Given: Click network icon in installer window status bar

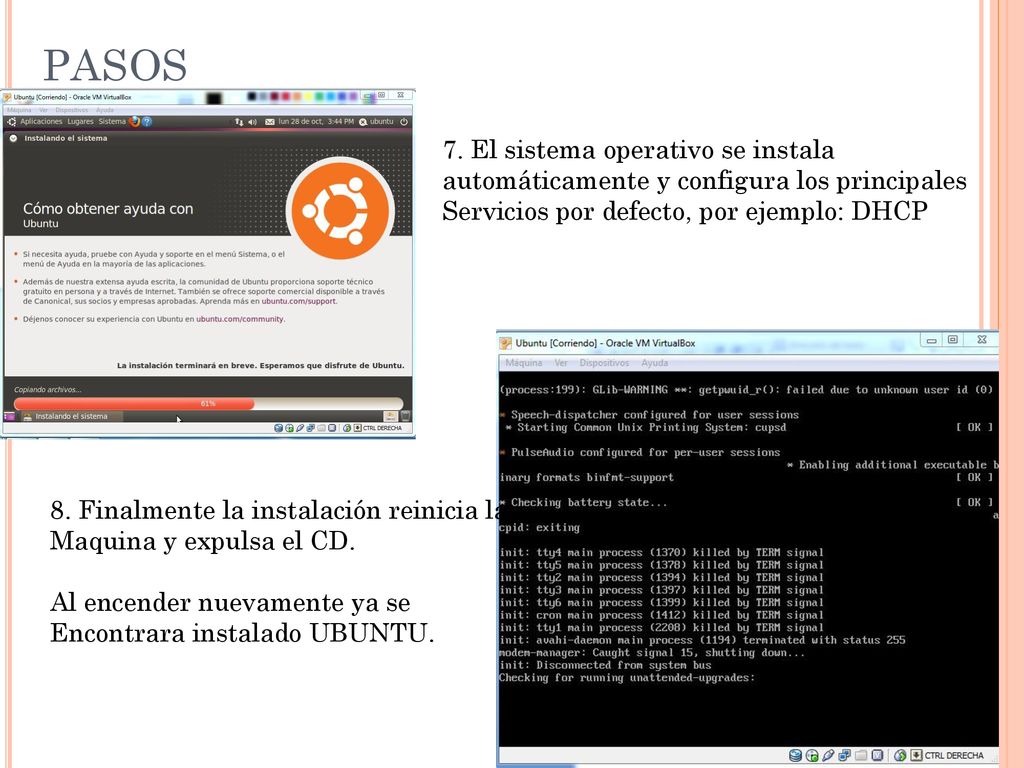Looking at the screenshot, I should pos(310,428).
